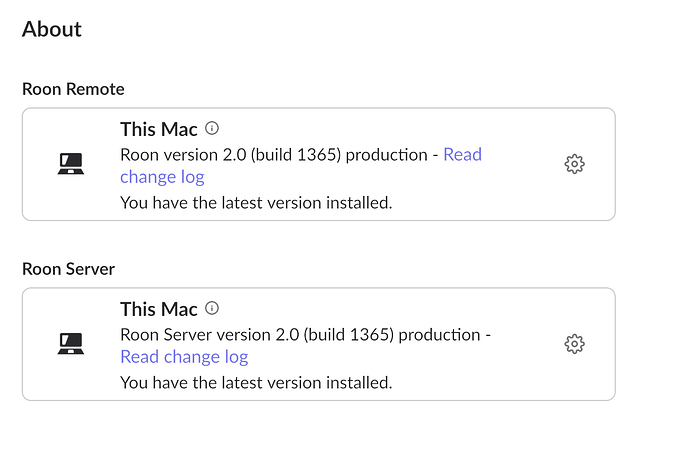Open Roon Remote 'Read change log' link
This screenshot has height=456, width=690.
(x=462, y=154)
